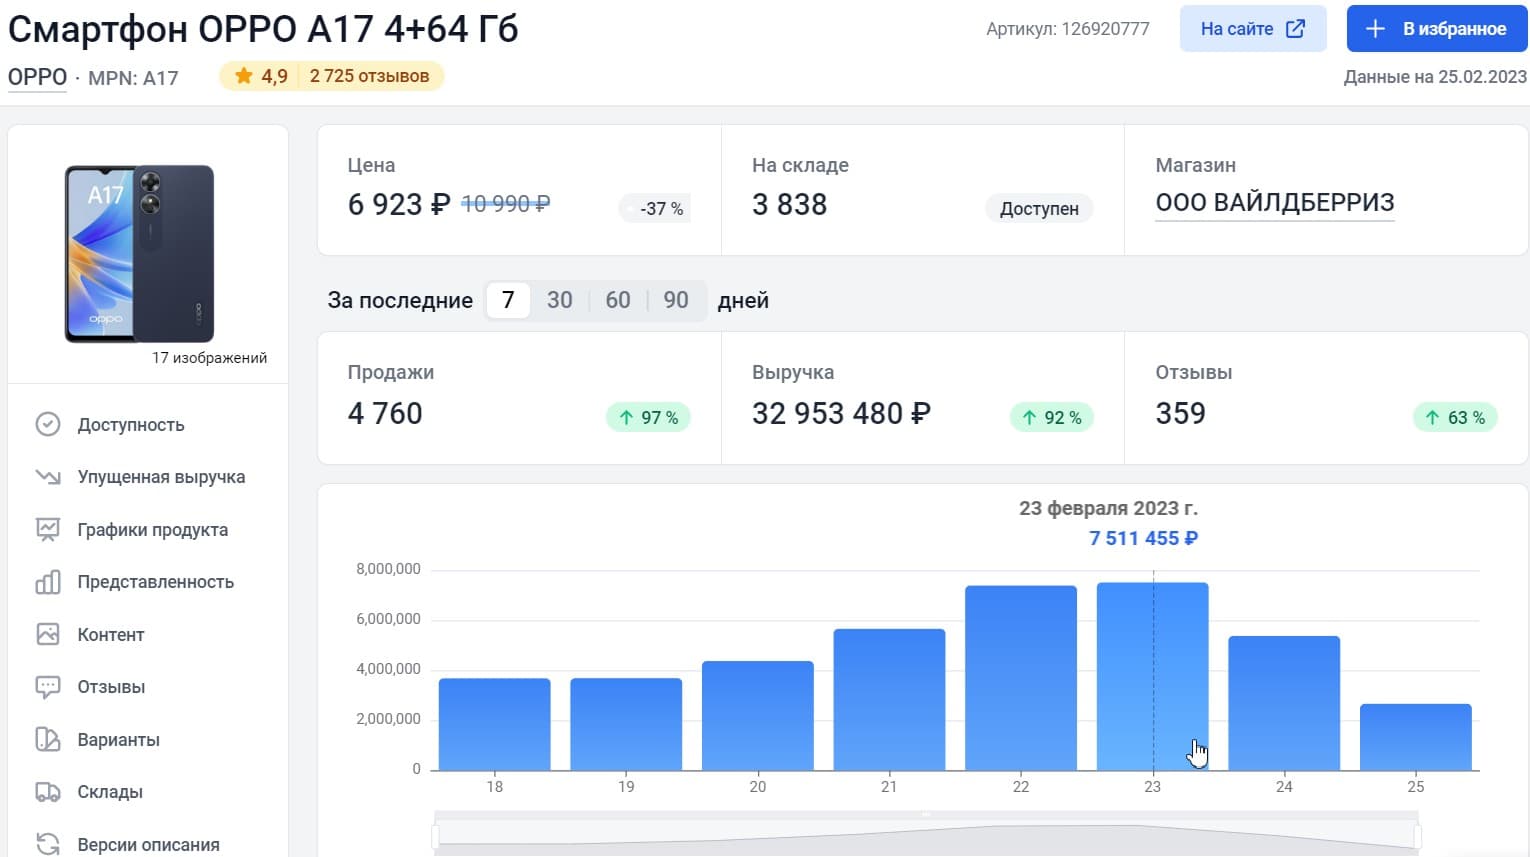
Task: Select the 60 days period
Action: pyautogui.click(x=618, y=300)
